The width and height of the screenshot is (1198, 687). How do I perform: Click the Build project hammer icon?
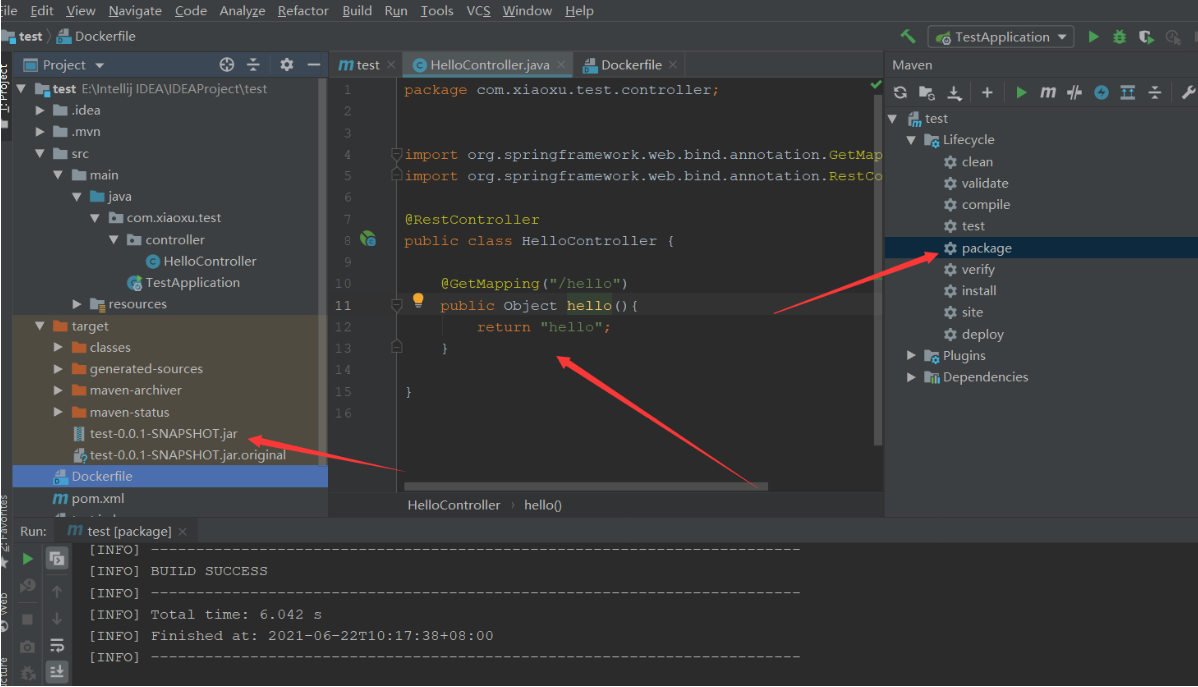pos(908,37)
